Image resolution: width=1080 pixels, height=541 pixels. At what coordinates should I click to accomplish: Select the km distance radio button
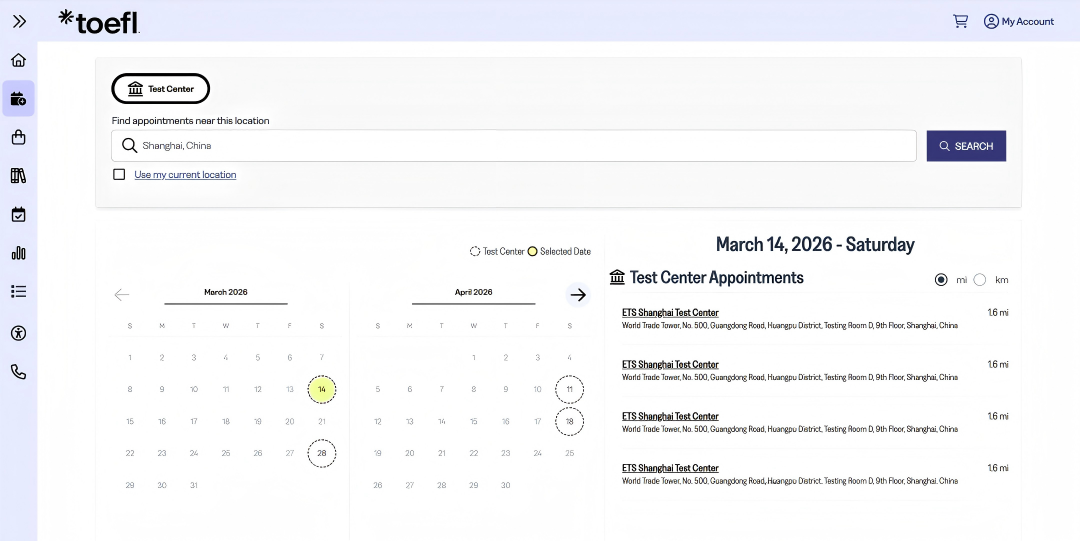[980, 280]
